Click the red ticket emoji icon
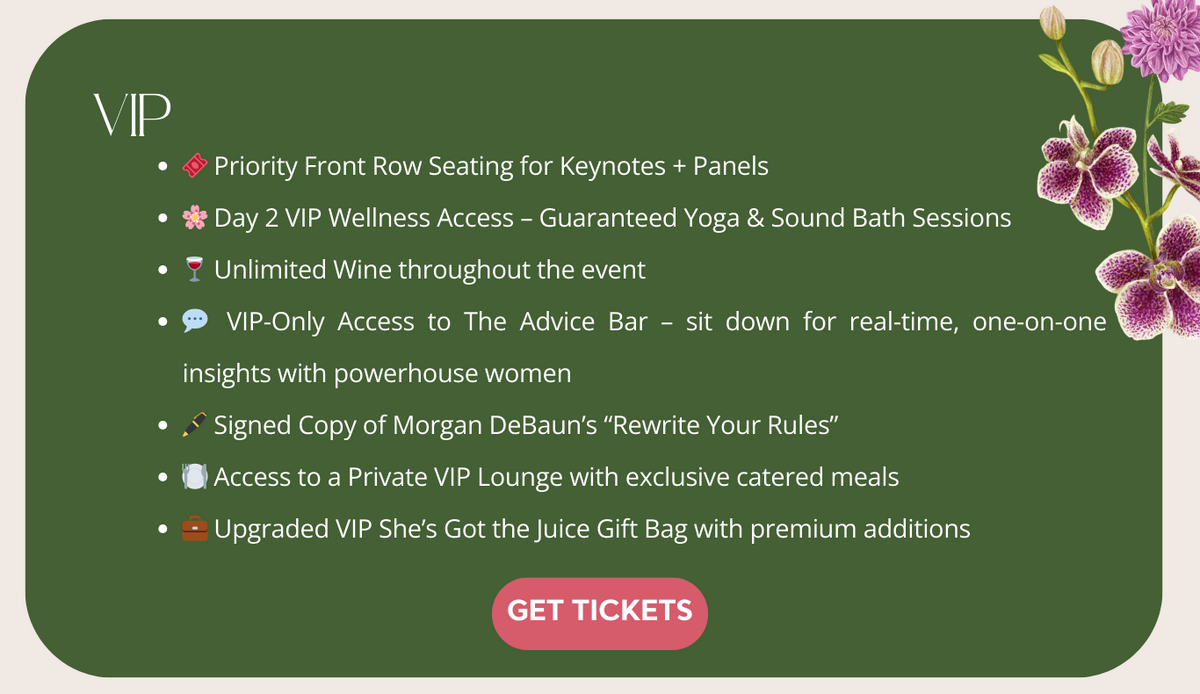The height and width of the screenshot is (694, 1200). point(195,165)
